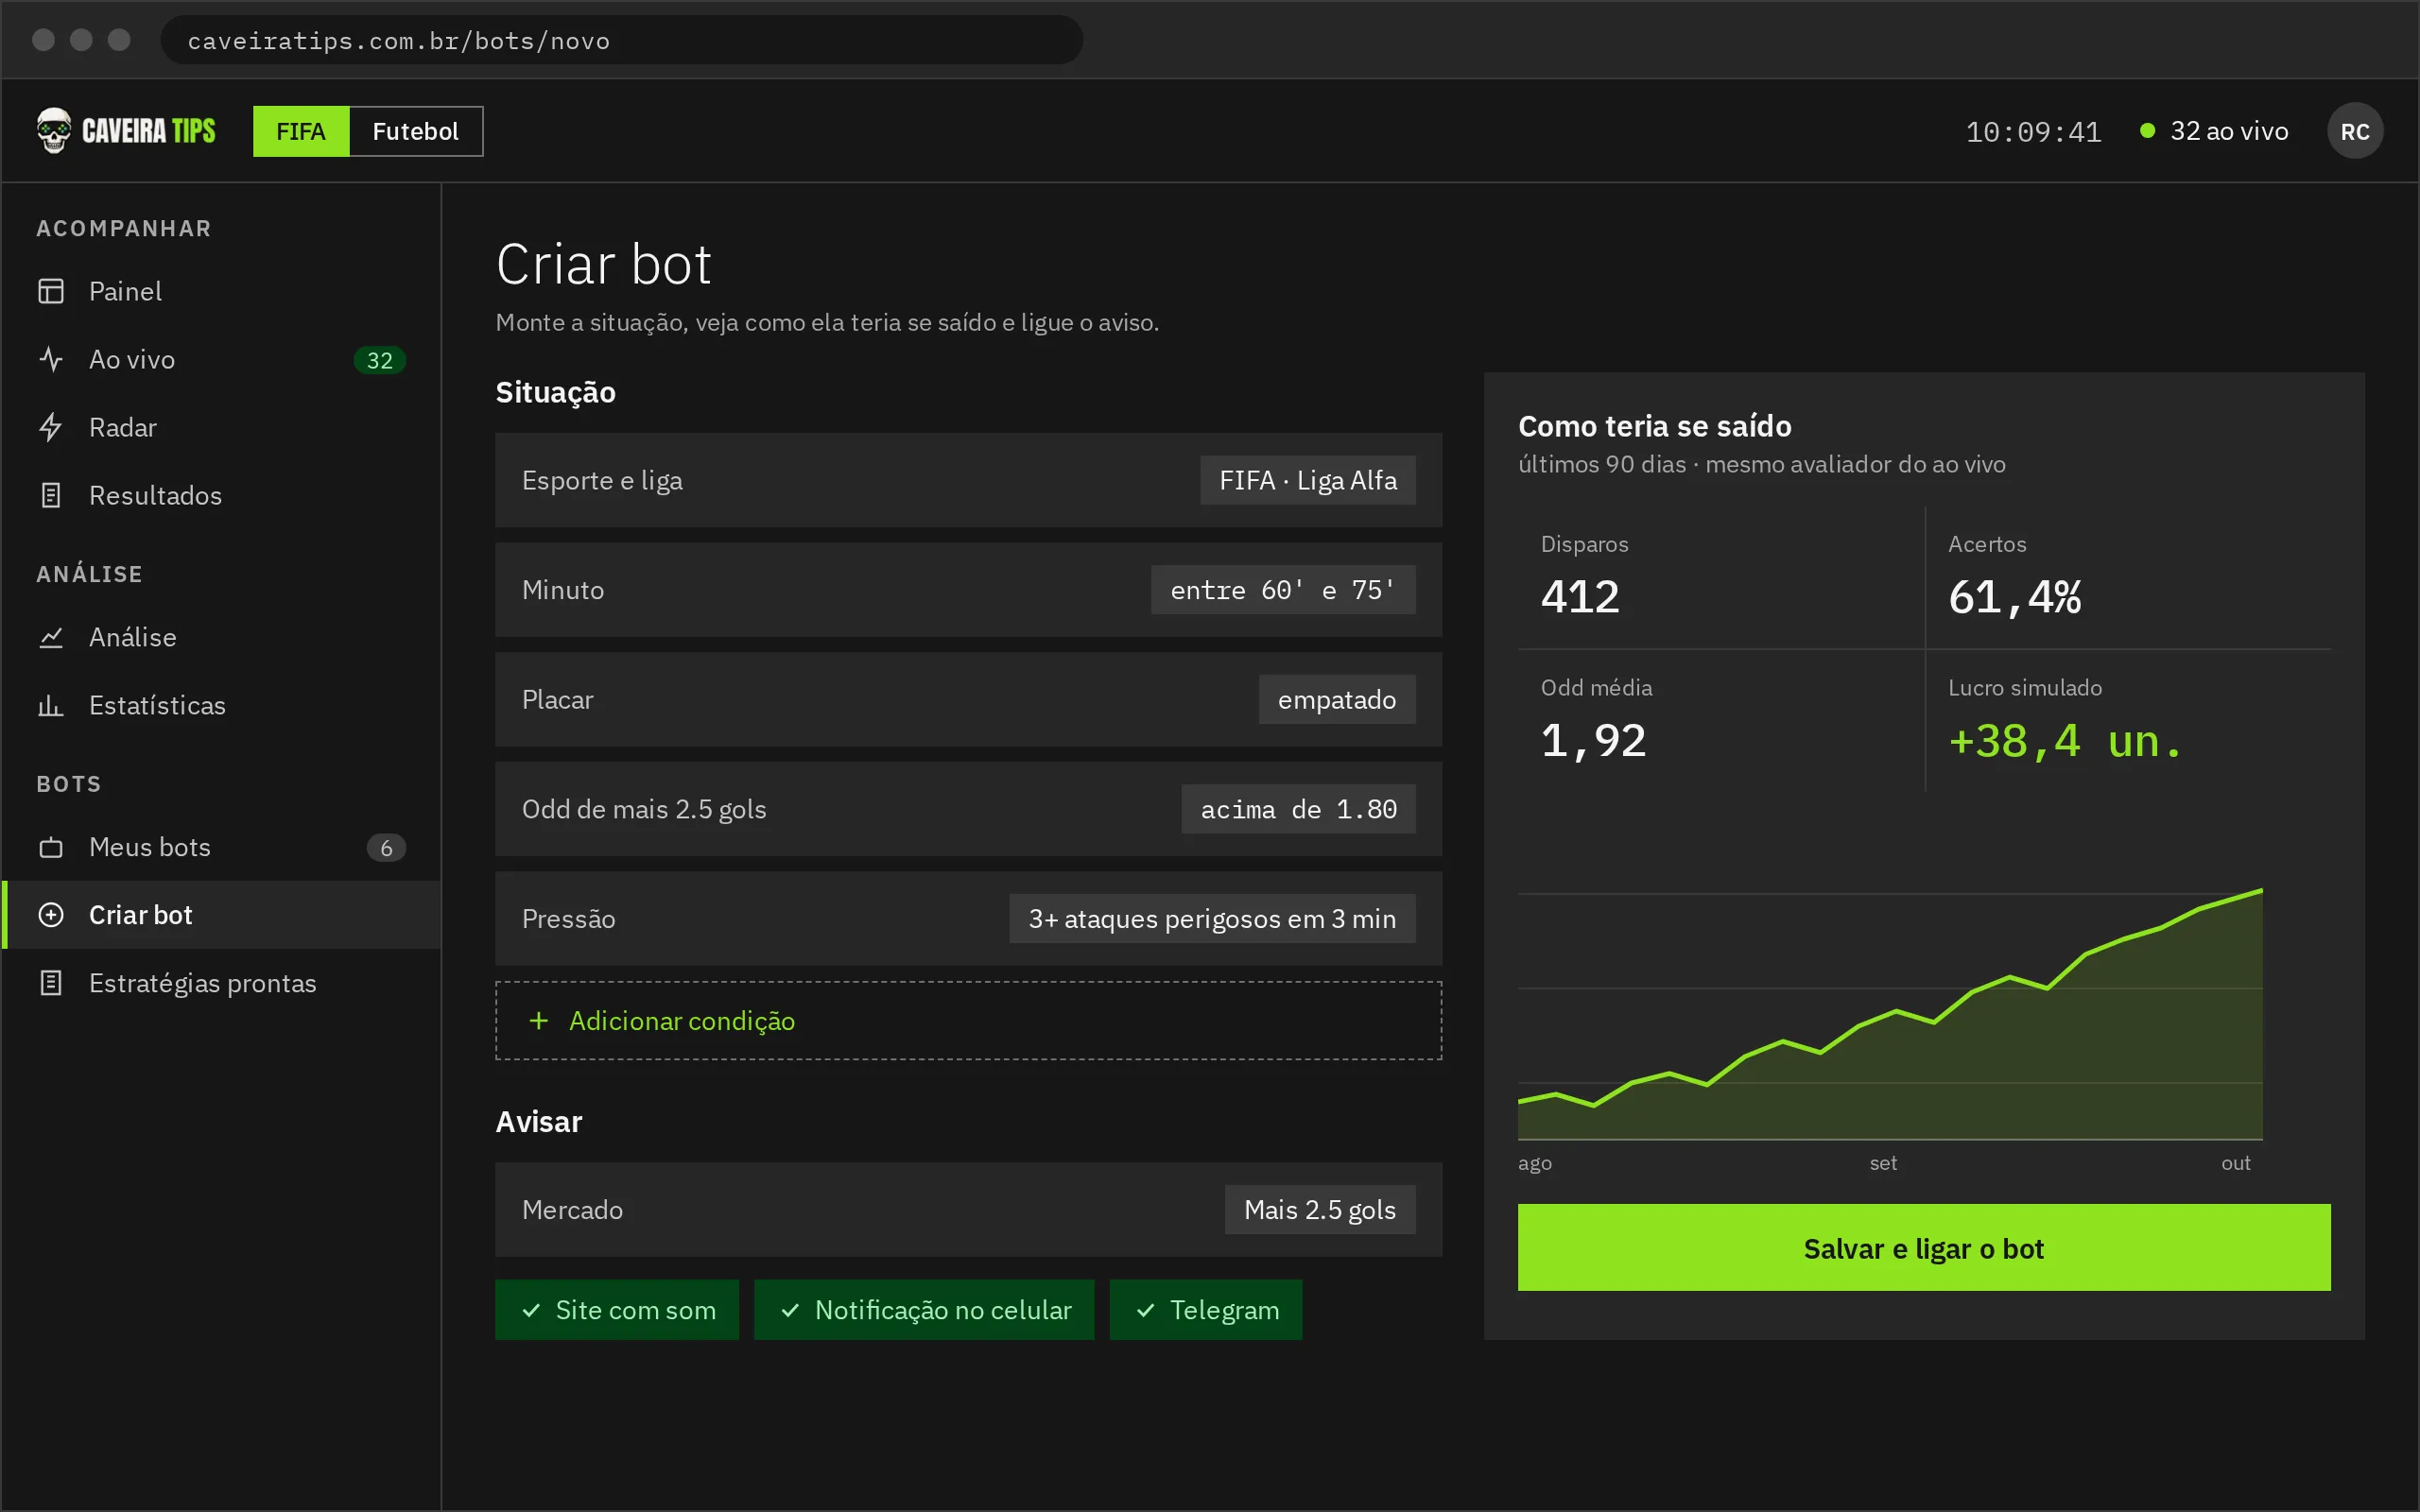Change the Placar value empatado
Image resolution: width=2420 pixels, height=1512 pixels.
(x=1337, y=699)
